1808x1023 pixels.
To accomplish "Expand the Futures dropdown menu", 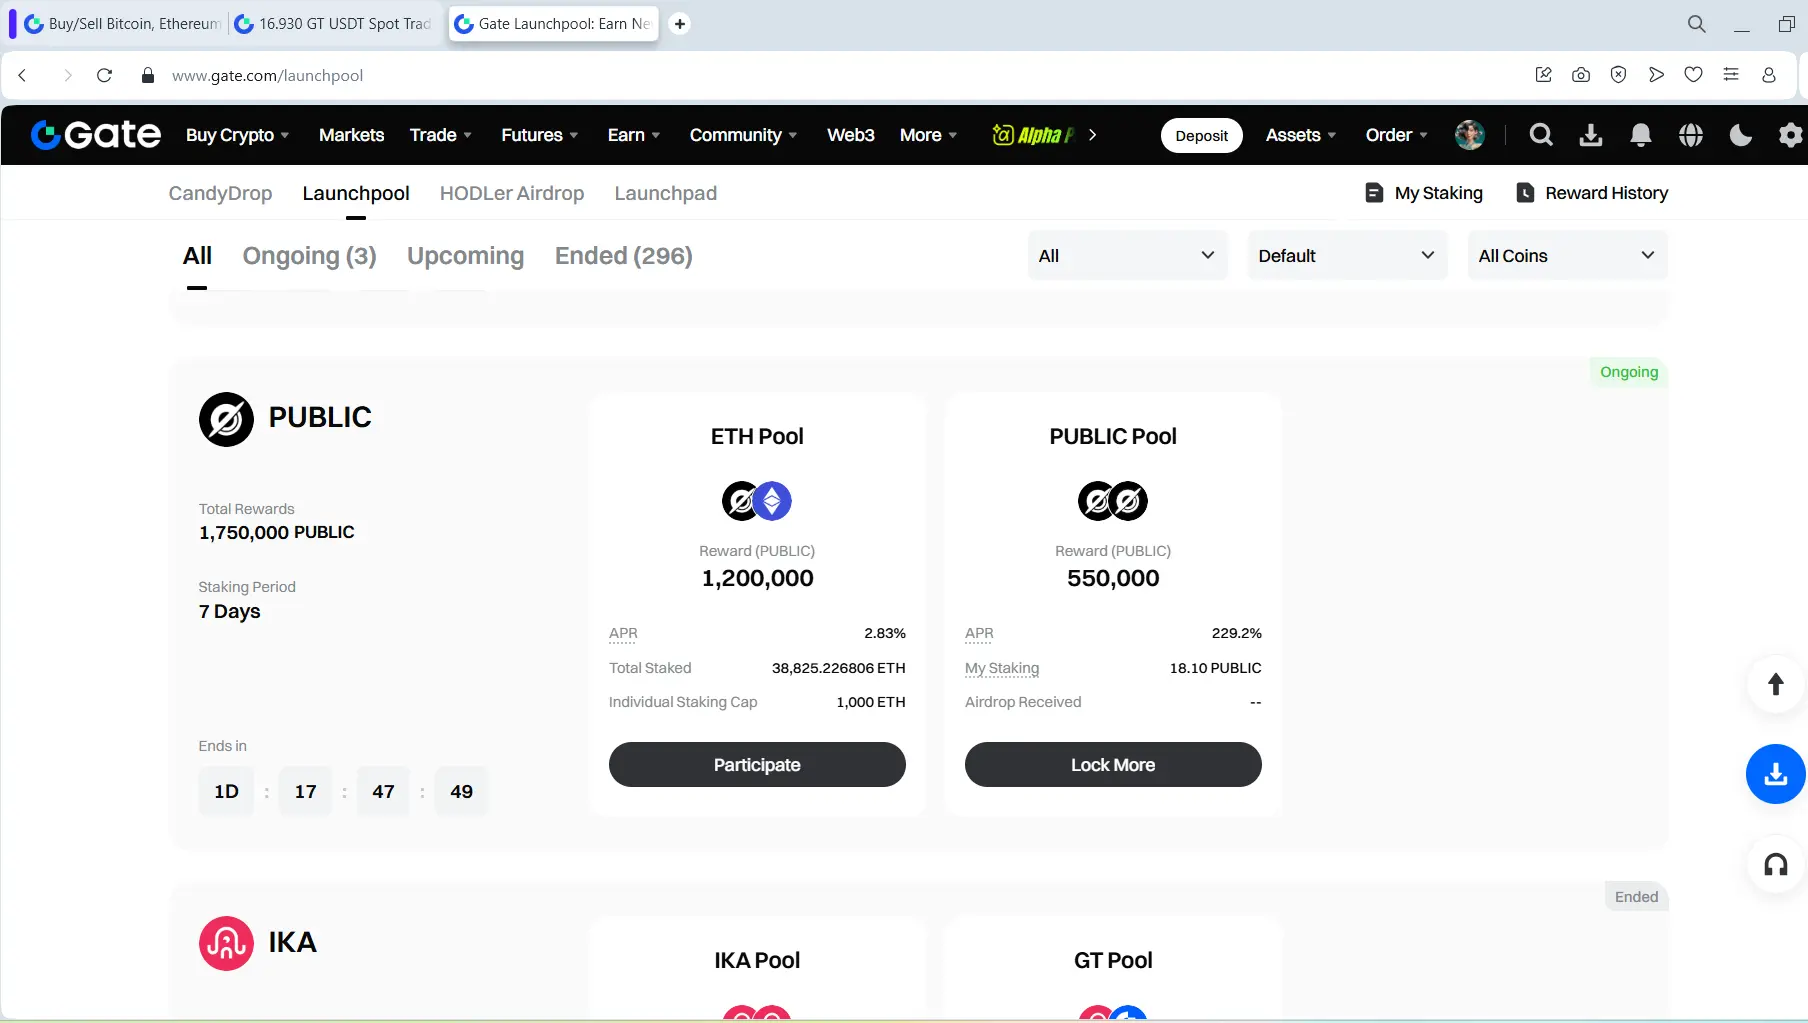I will pyautogui.click(x=540, y=135).
